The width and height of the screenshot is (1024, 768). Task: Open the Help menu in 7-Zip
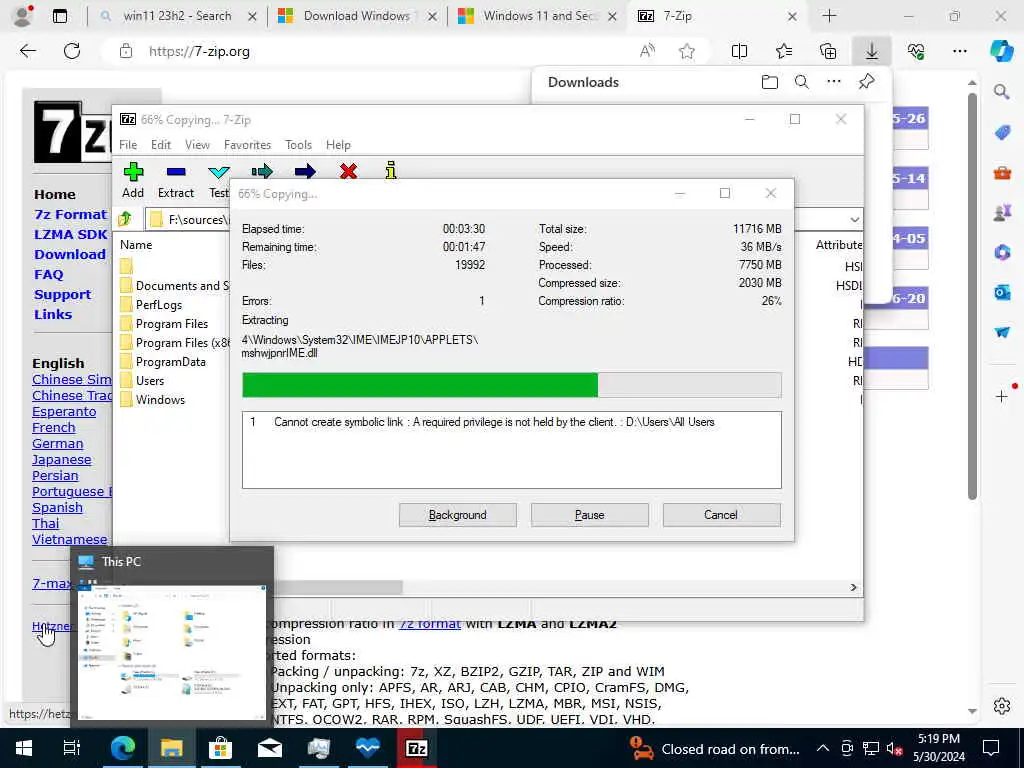click(338, 145)
